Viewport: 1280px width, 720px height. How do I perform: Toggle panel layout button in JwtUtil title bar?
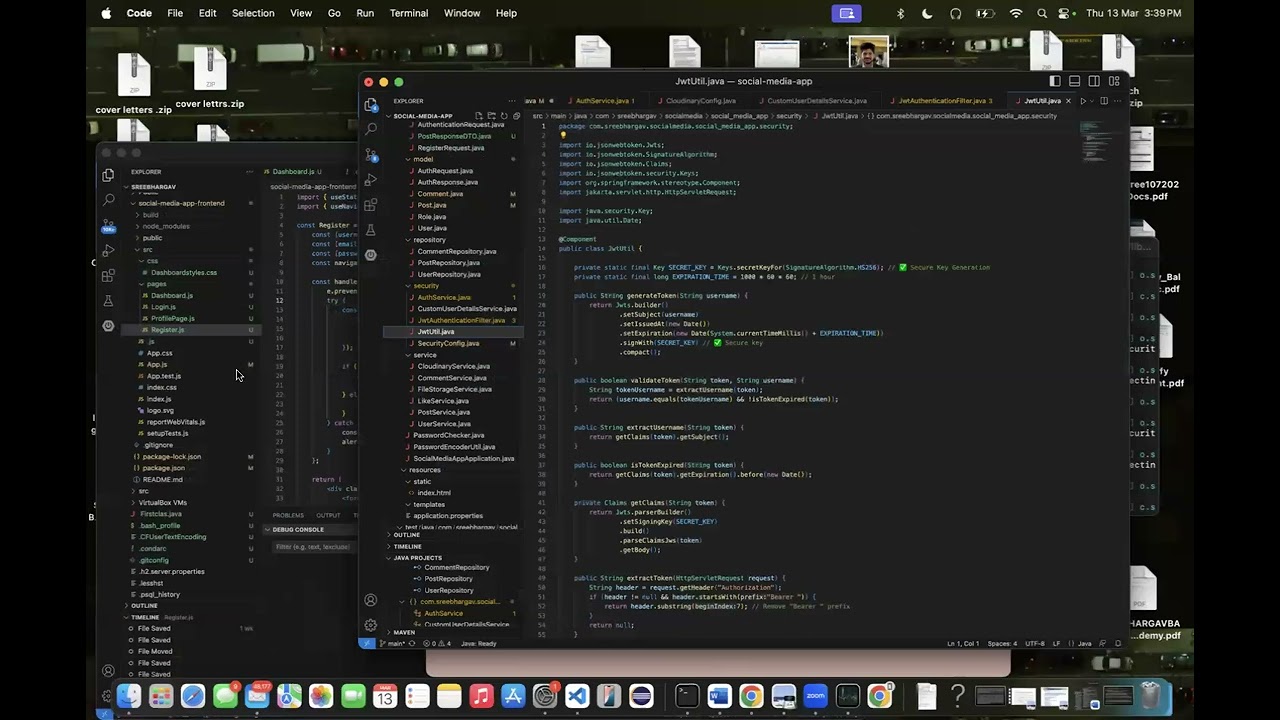[1074, 81]
